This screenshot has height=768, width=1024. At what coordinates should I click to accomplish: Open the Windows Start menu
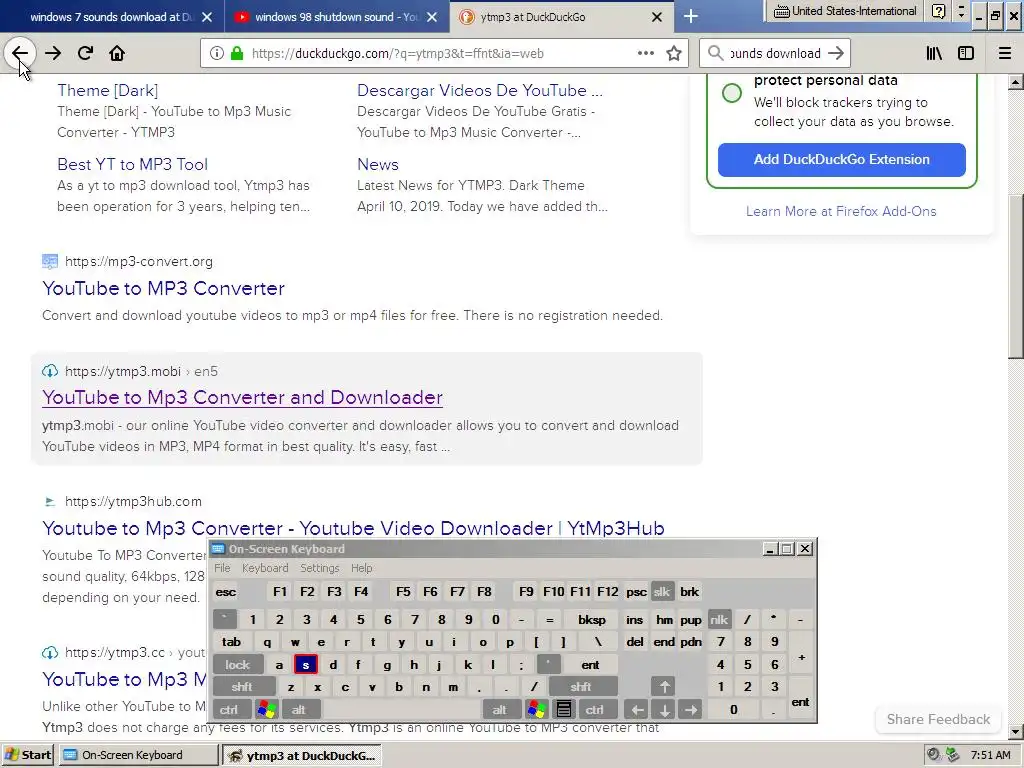point(29,755)
